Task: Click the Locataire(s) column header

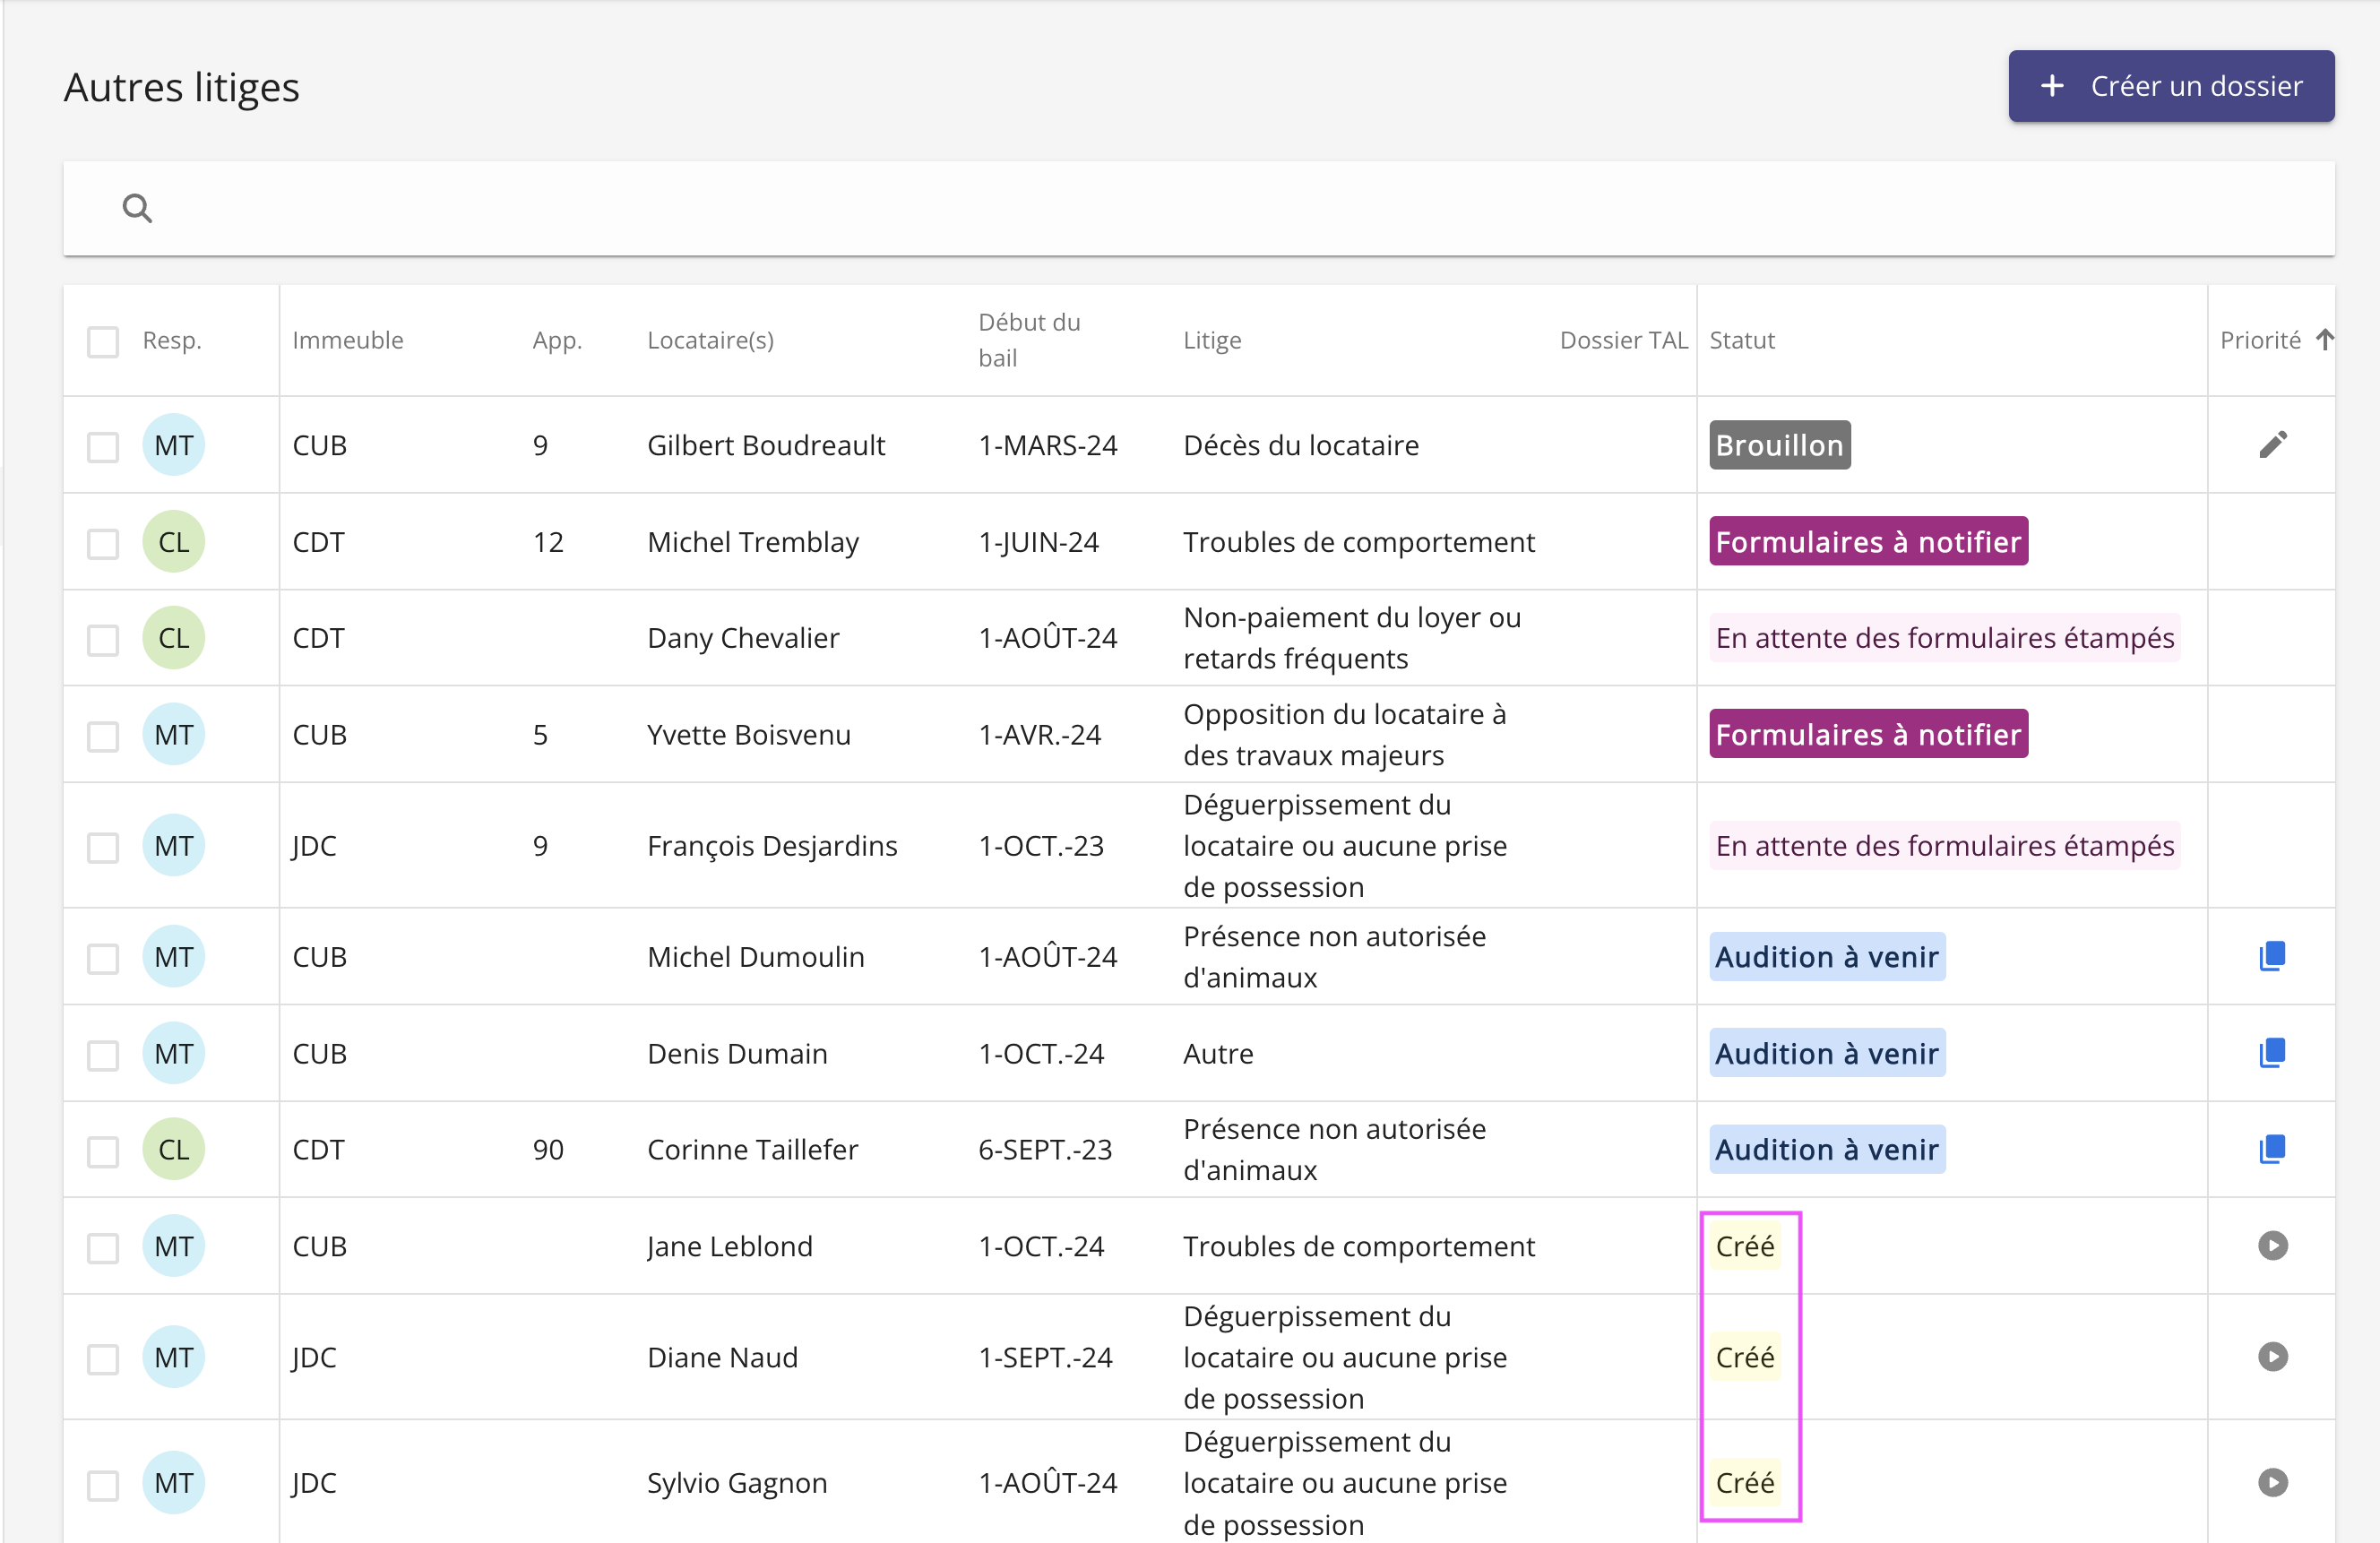Action: (x=709, y=340)
